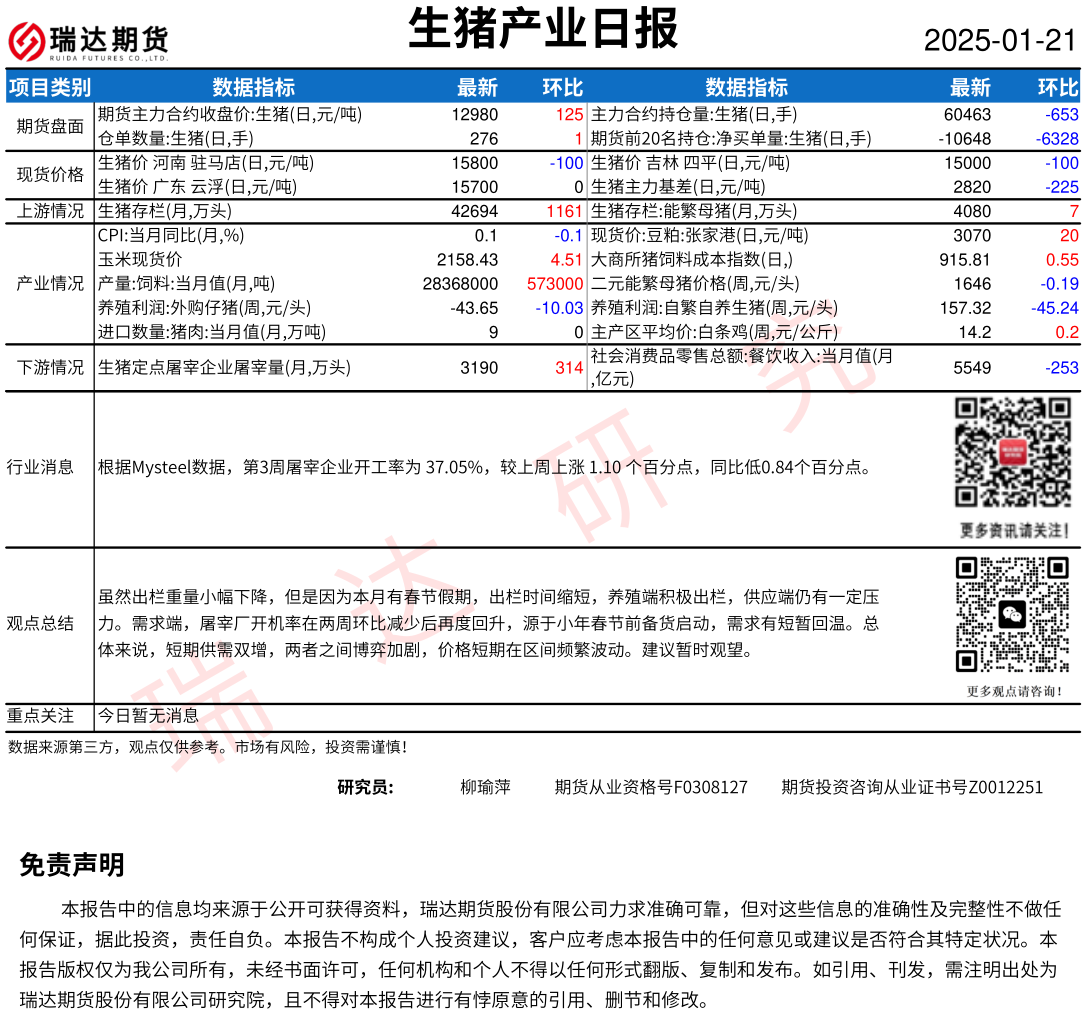Click researcher name 柳瑜萍
1086x1013 pixels.
coord(485,787)
